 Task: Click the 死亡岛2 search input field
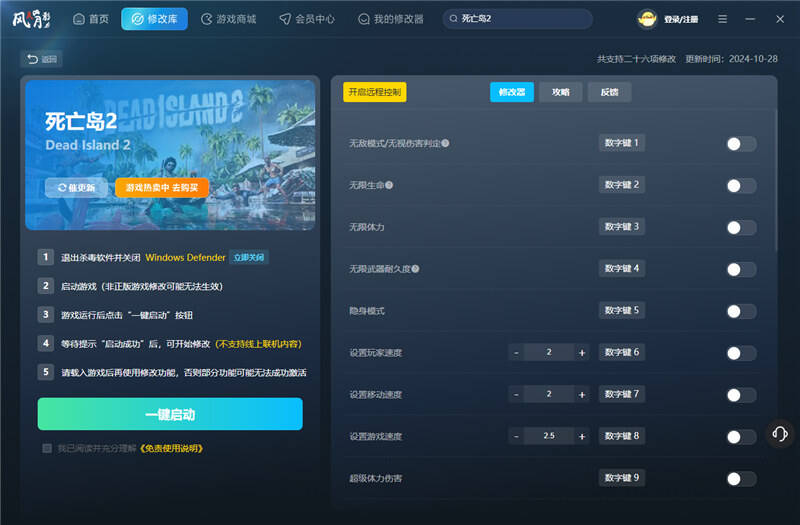pyautogui.click(x=520, y=19)
